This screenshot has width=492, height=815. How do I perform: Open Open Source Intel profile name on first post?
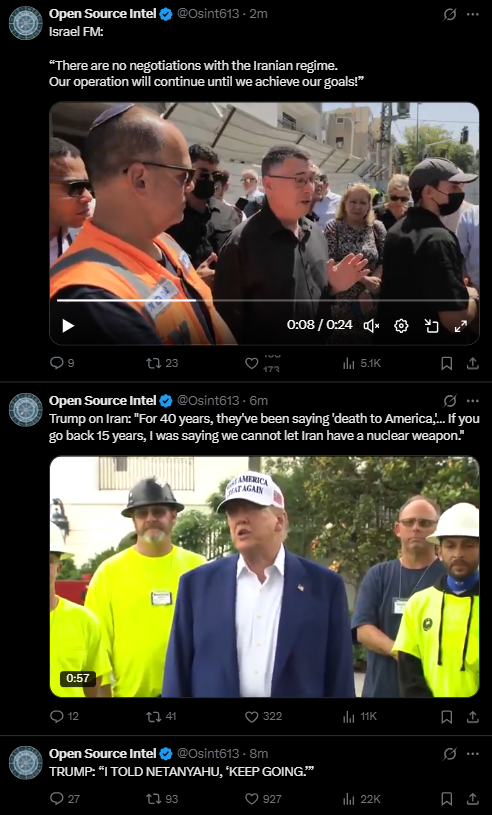tap(102, 14)
